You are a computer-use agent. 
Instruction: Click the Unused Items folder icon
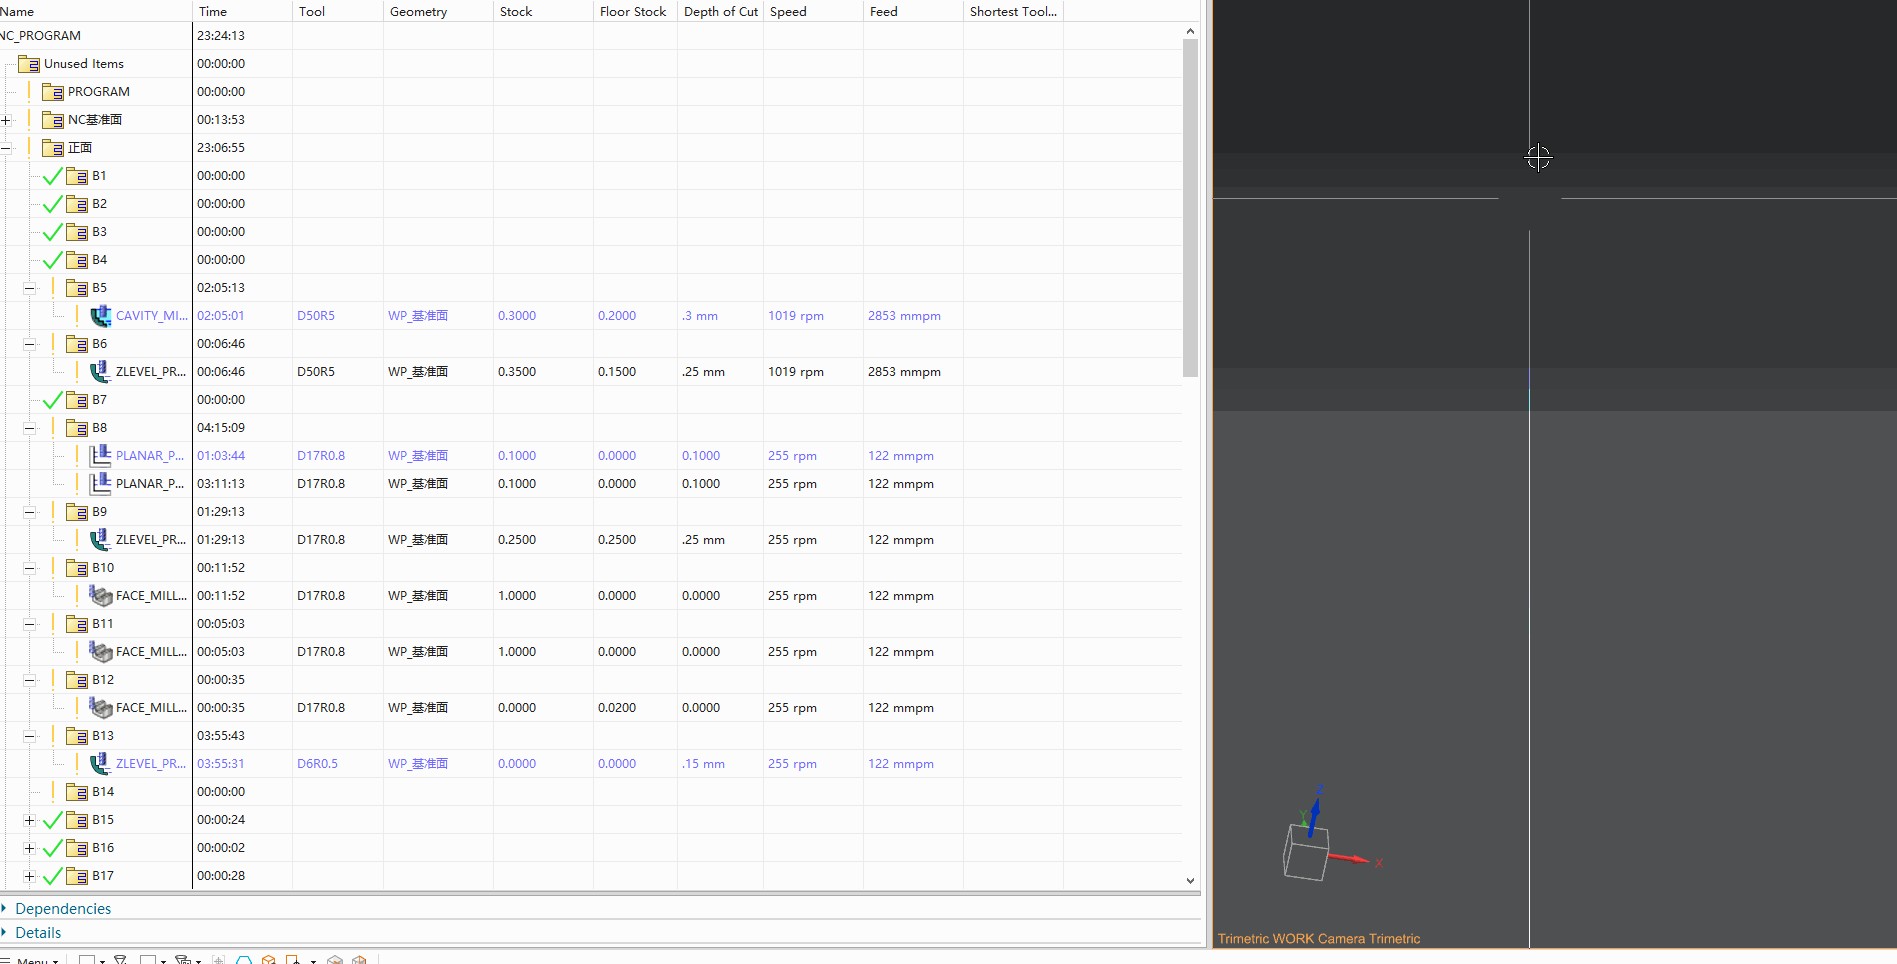(x=29, y=64)
